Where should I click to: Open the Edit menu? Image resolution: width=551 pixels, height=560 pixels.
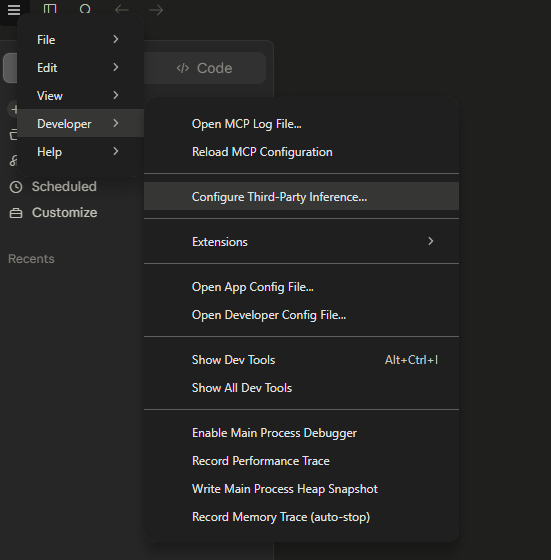(81, 67)
